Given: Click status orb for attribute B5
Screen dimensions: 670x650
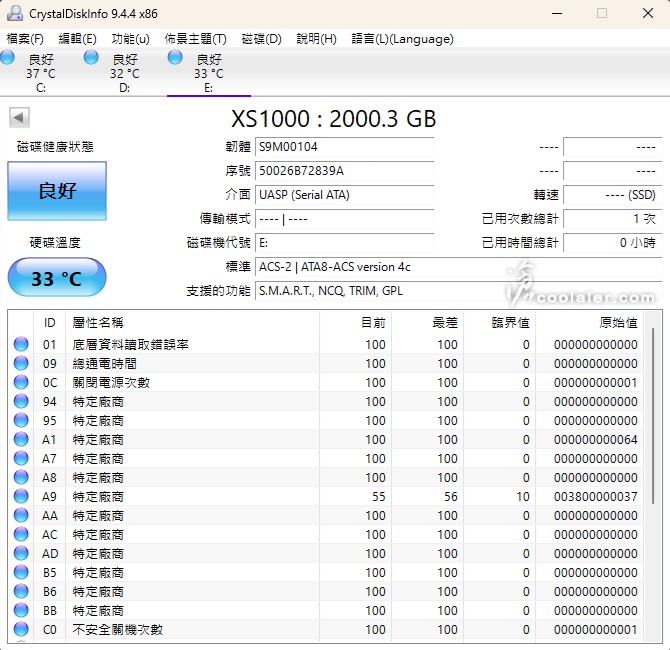Looking at the screenshot, I should point(21,572).
